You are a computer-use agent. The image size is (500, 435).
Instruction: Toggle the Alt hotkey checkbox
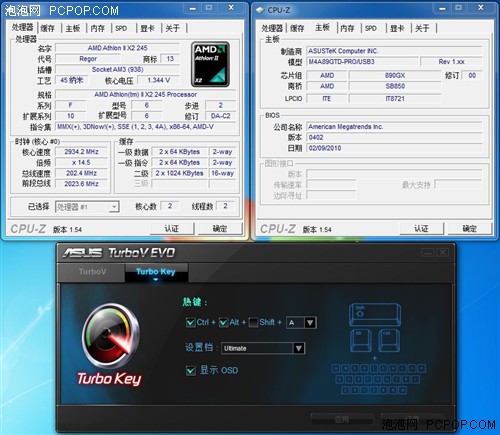click(x=223, y=322)
